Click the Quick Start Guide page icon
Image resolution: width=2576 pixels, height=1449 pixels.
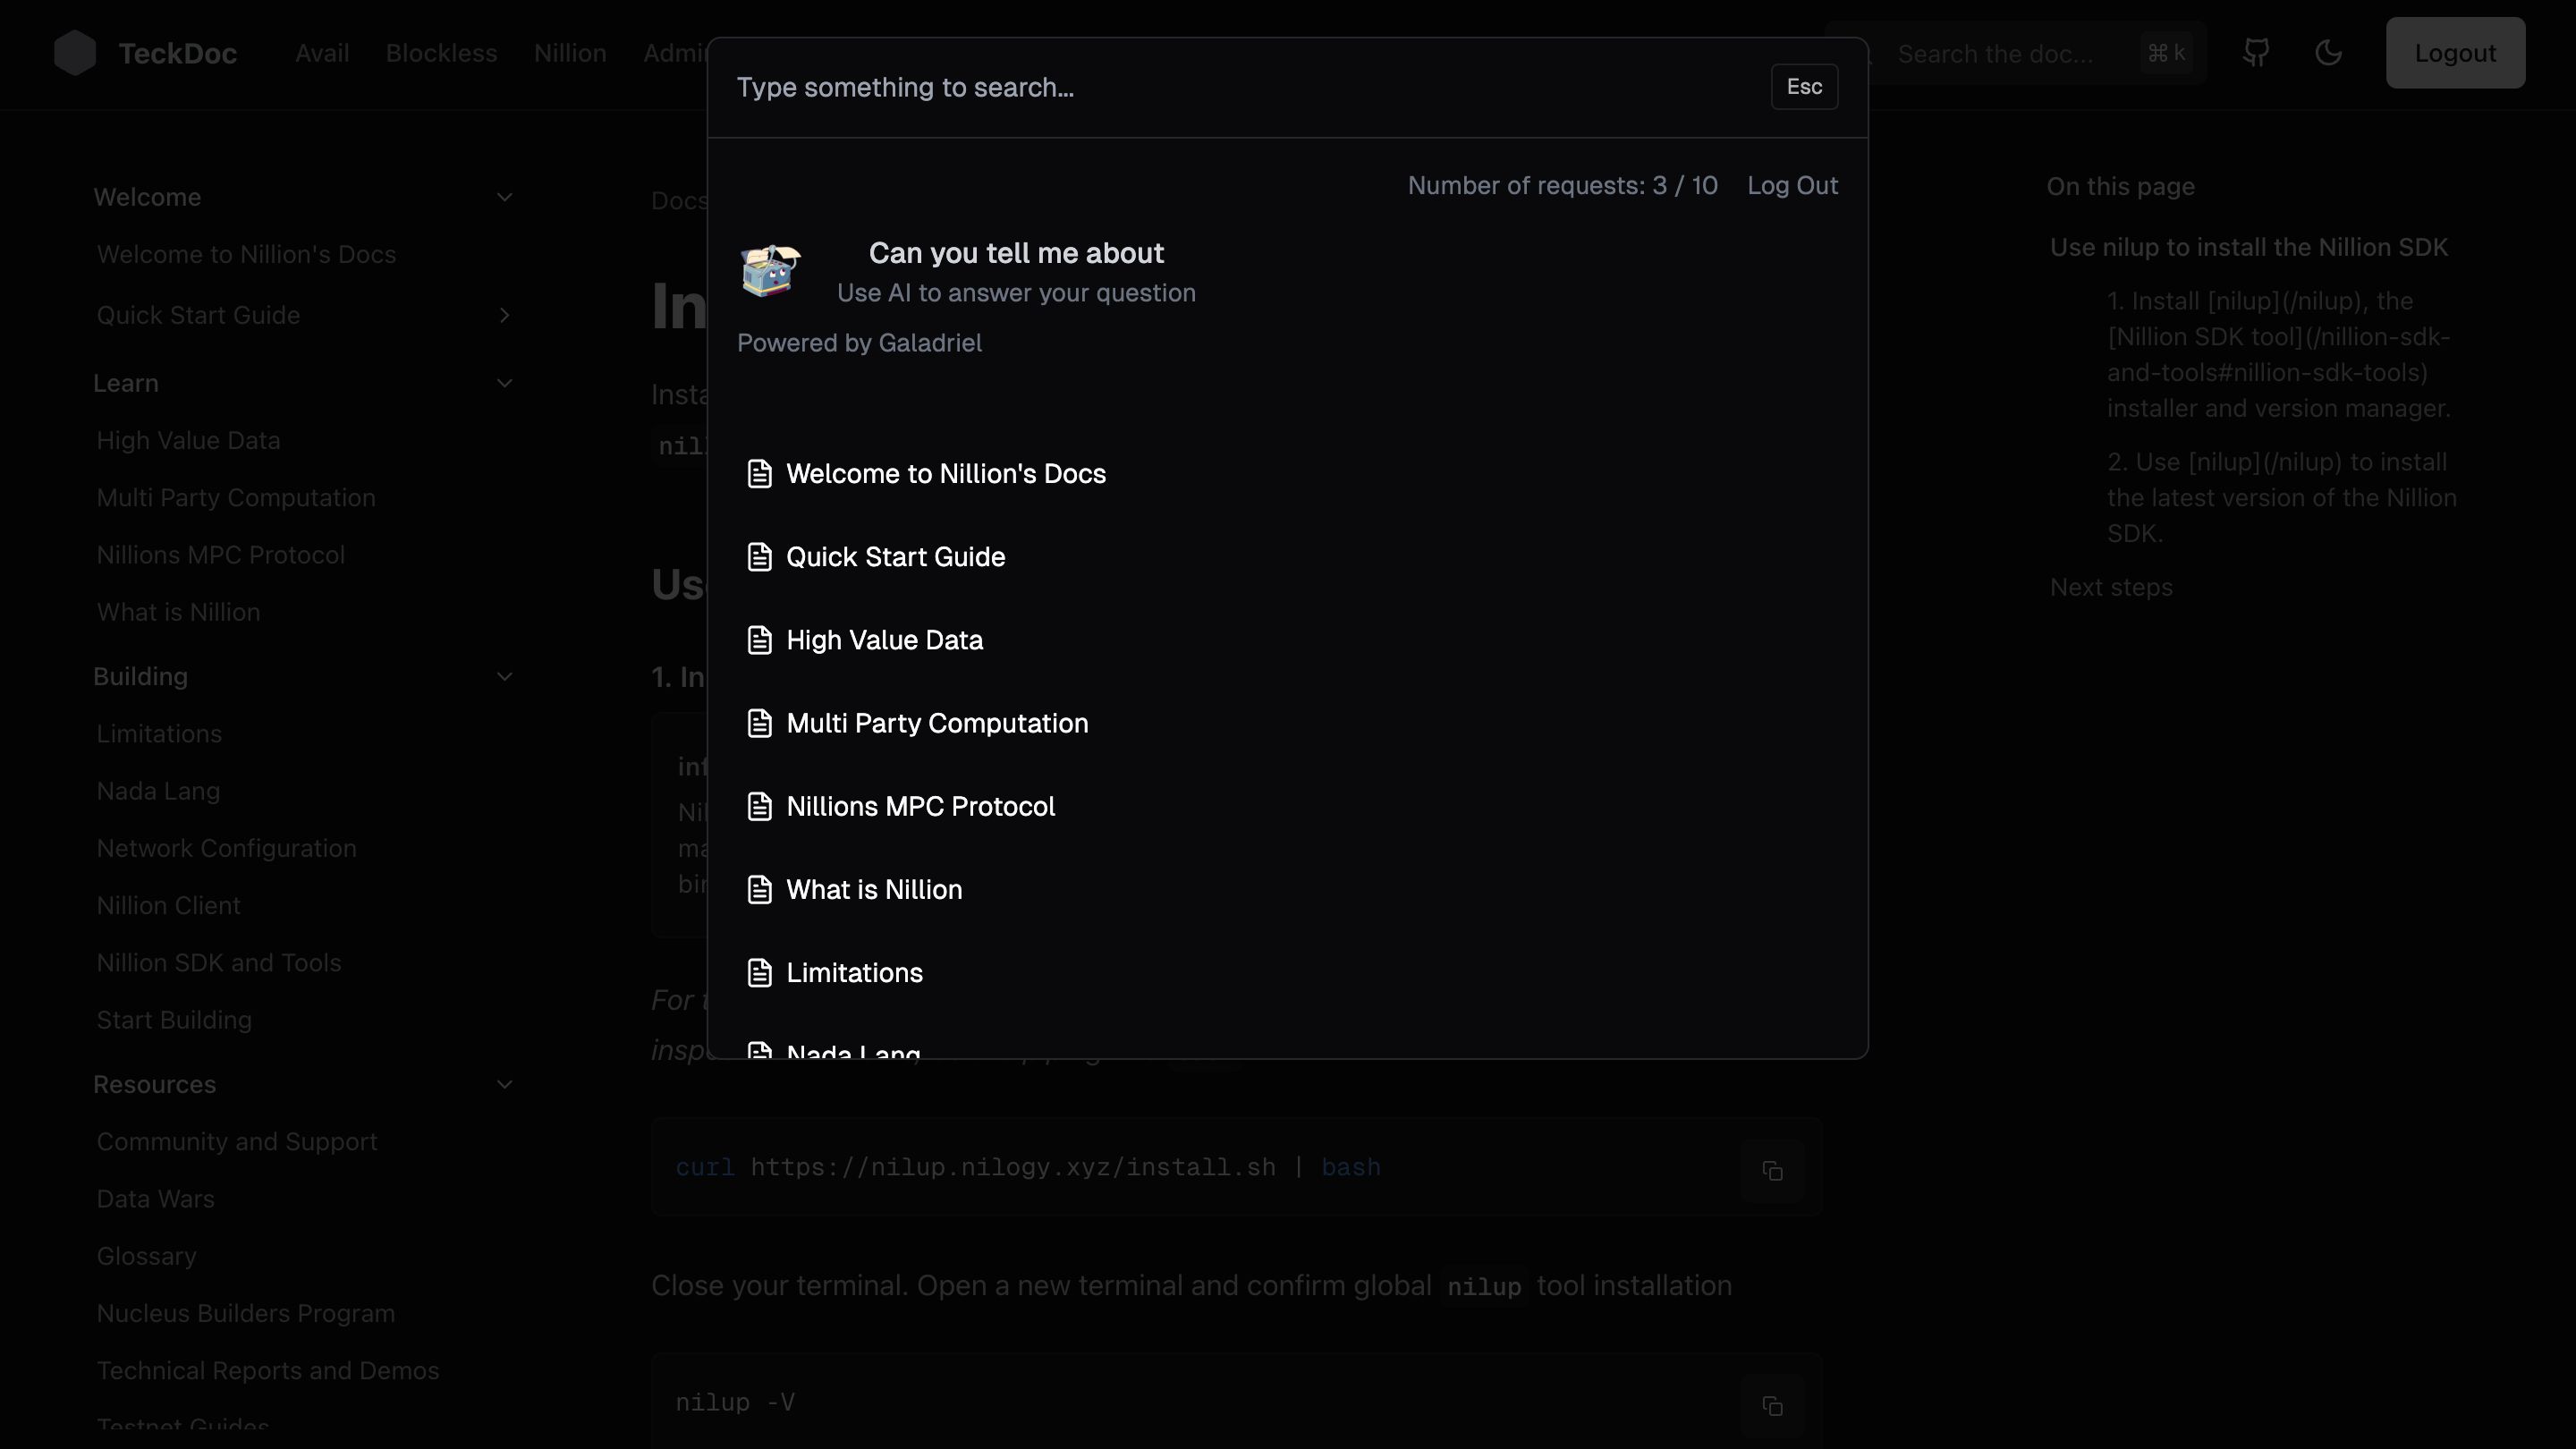tap(759, 555)
